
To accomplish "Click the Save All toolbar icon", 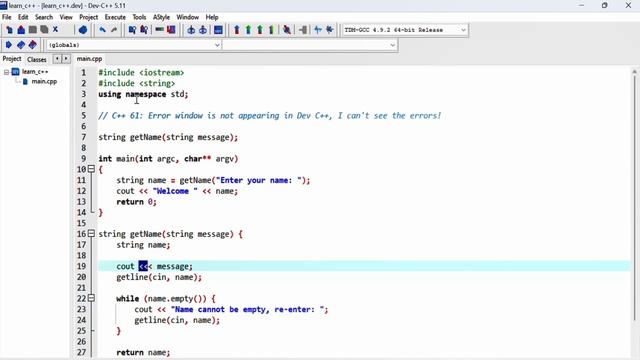I will pyautogui.click(x=44, y=30).
